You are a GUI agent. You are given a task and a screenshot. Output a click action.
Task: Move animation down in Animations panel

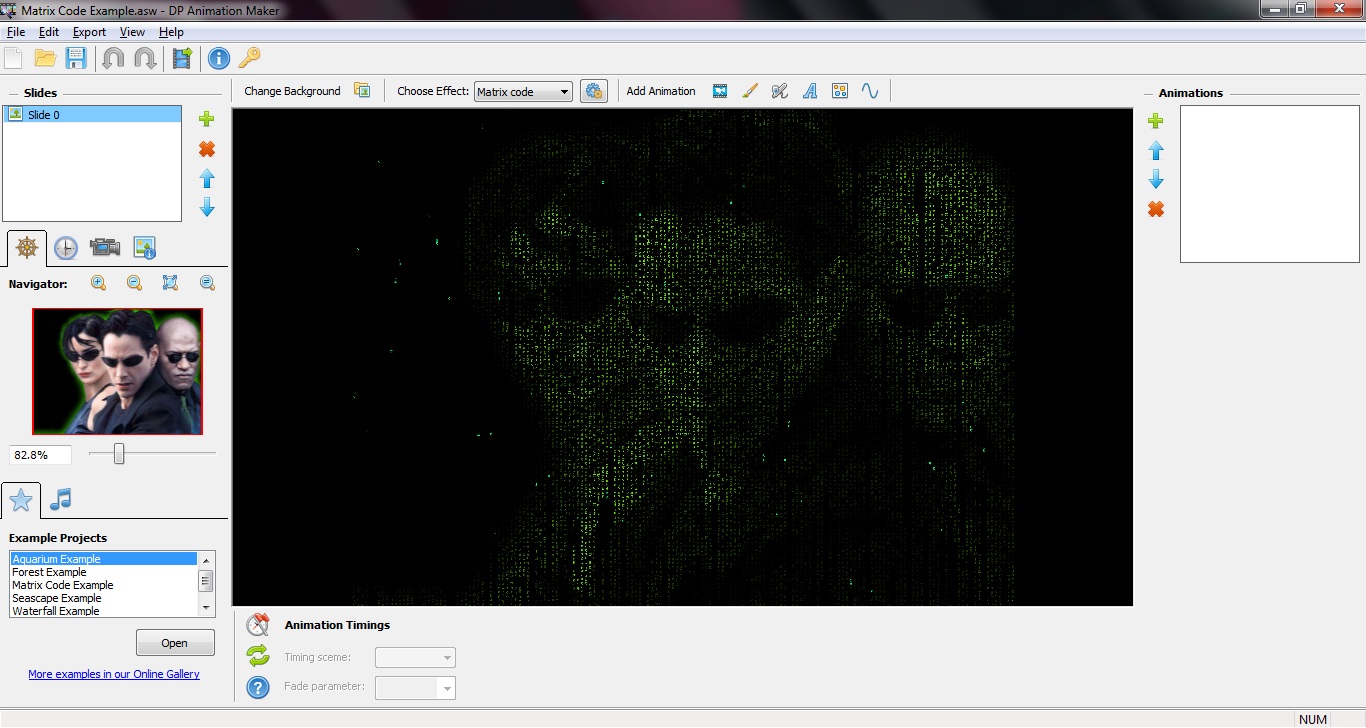1156,179
